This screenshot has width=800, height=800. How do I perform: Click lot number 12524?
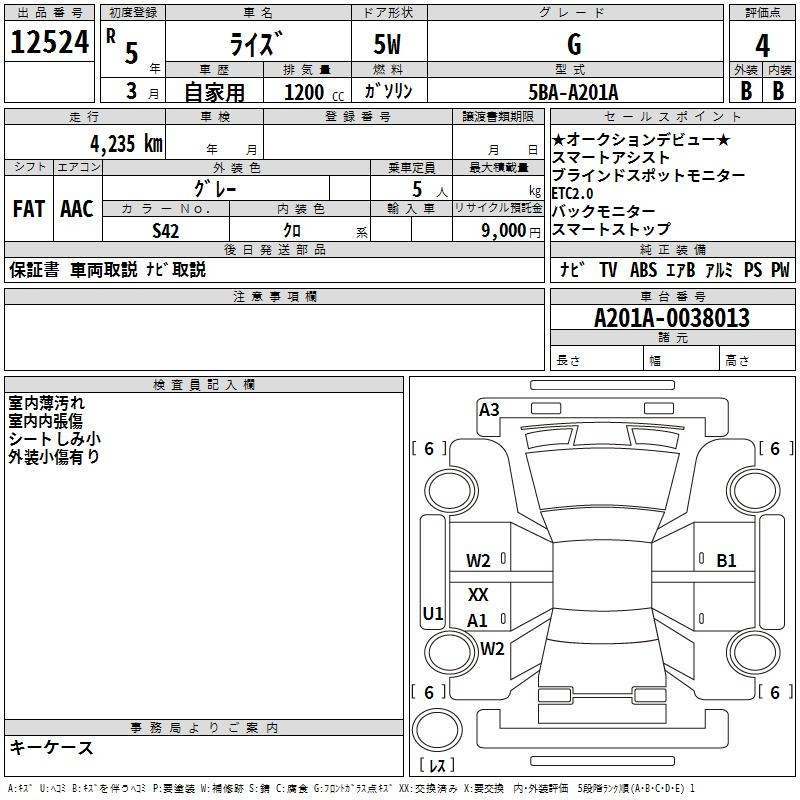[x=49, y=43]
